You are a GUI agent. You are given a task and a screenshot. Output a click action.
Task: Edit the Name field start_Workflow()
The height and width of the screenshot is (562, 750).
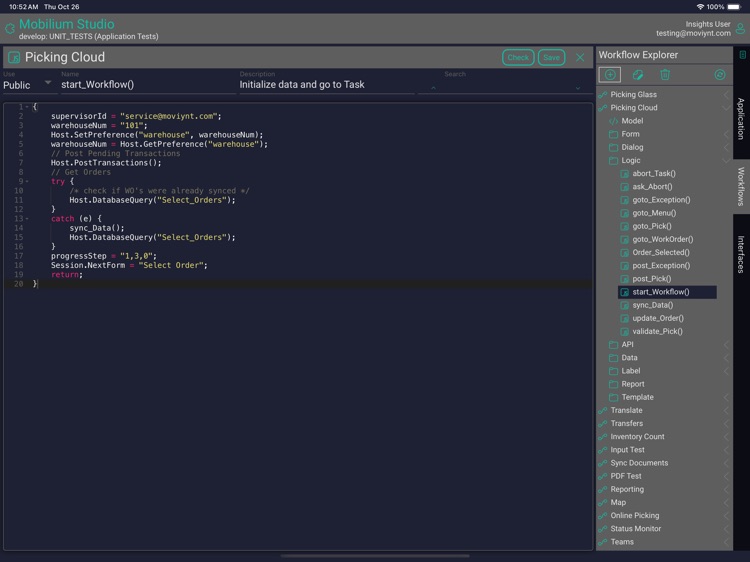(148, 85)
